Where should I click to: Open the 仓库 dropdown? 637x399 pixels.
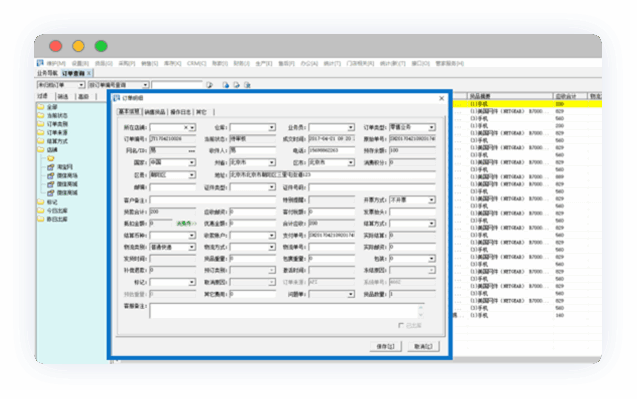coord(271,128)
